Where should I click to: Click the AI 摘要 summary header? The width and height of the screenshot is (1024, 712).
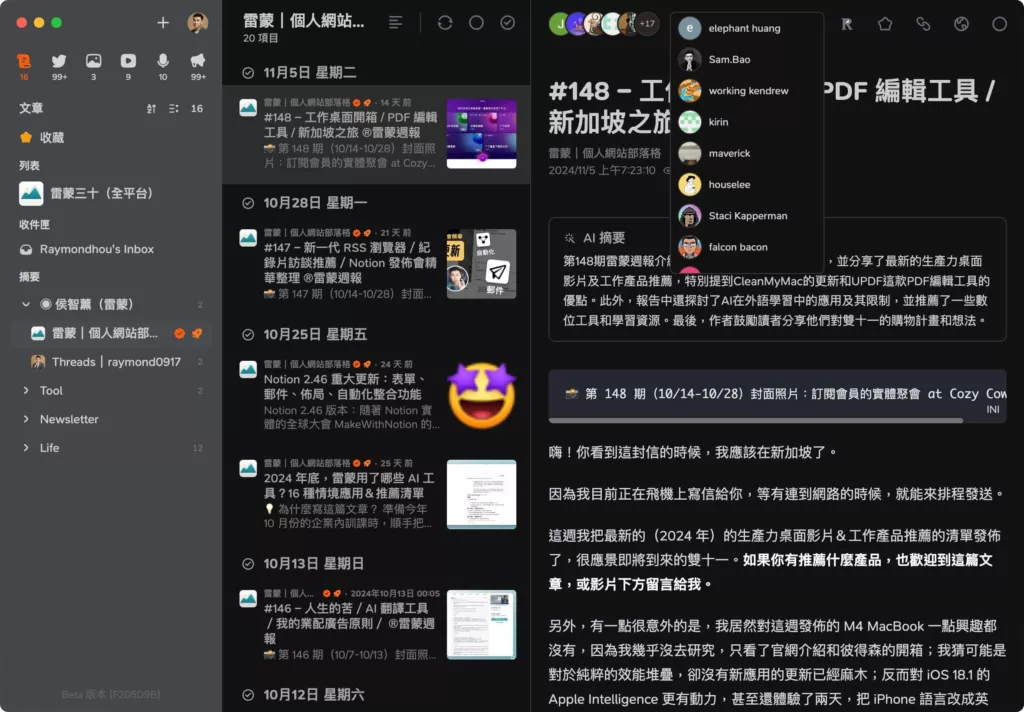(595, 238)
